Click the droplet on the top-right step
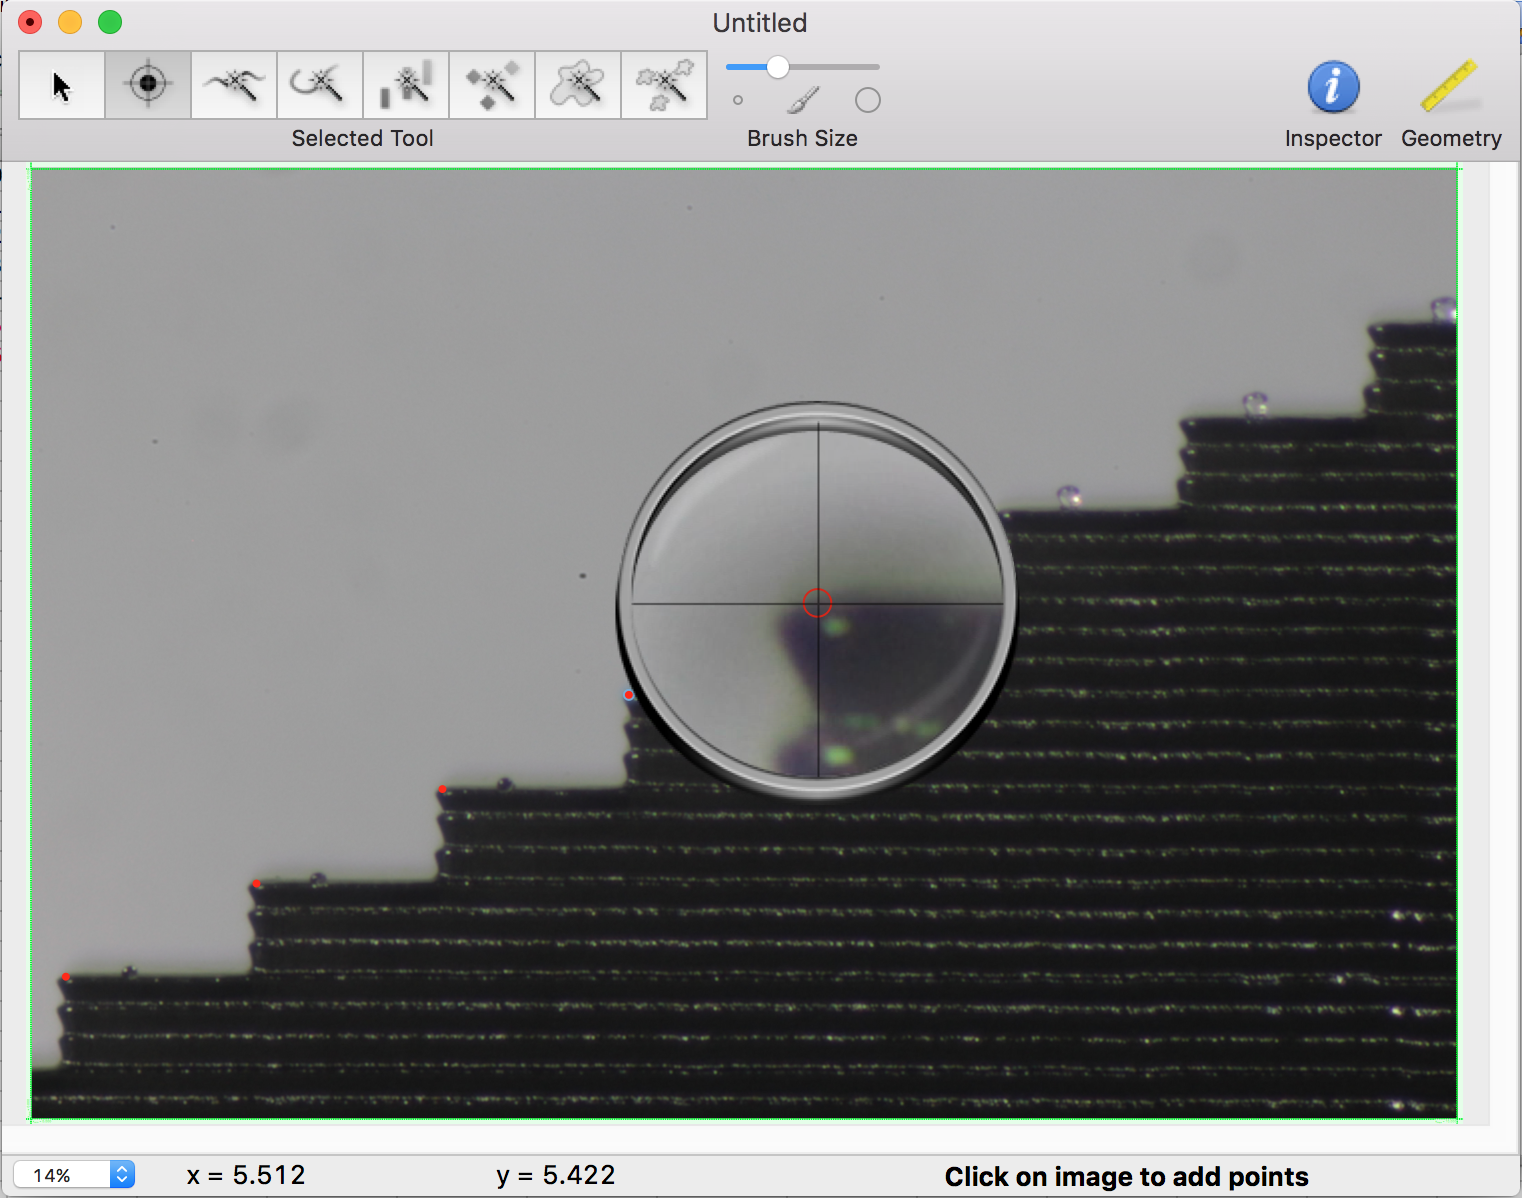This screenshot has width=1522, height=1198. click(x=1443, y=308)
